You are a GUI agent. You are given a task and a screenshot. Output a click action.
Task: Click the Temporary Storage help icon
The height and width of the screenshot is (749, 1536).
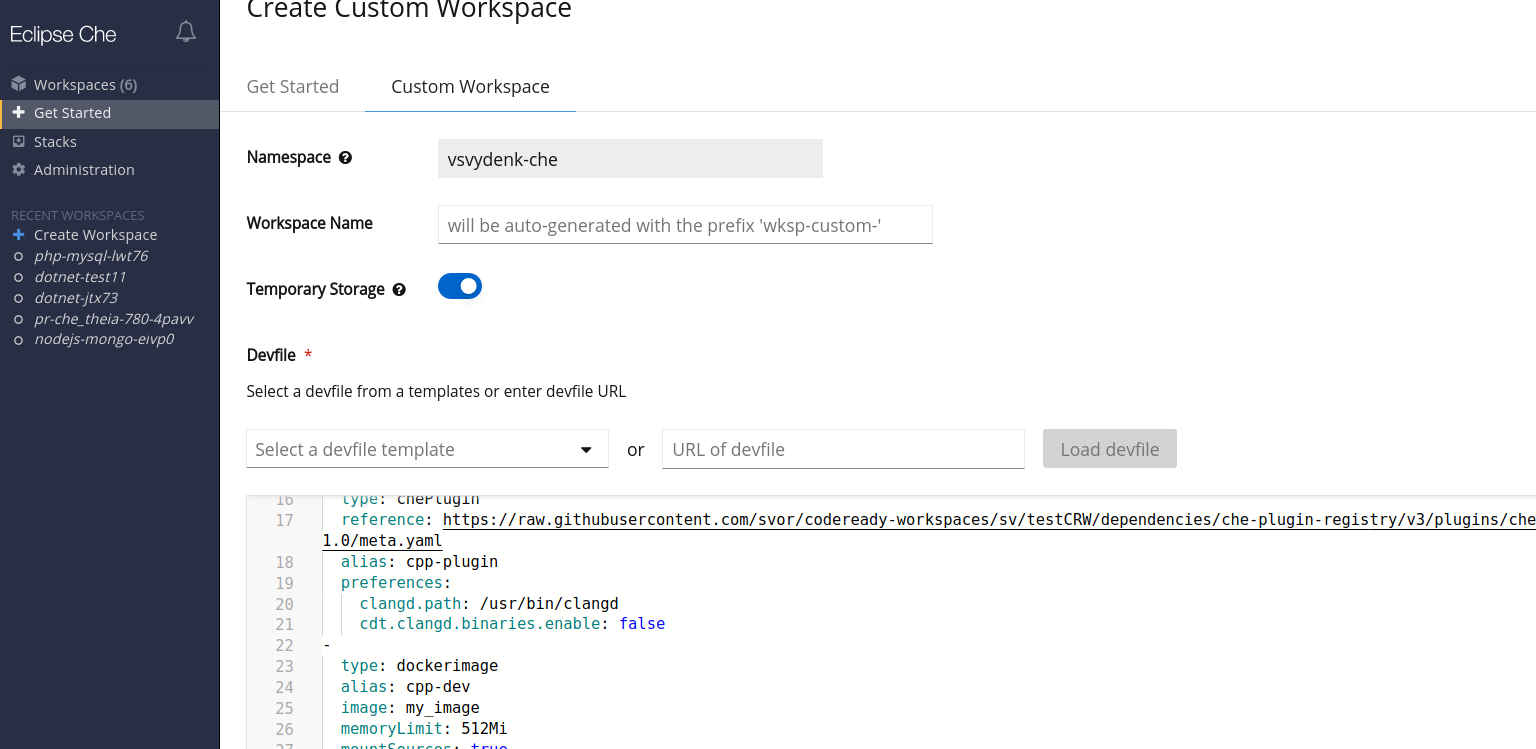[x=399, y=290]
